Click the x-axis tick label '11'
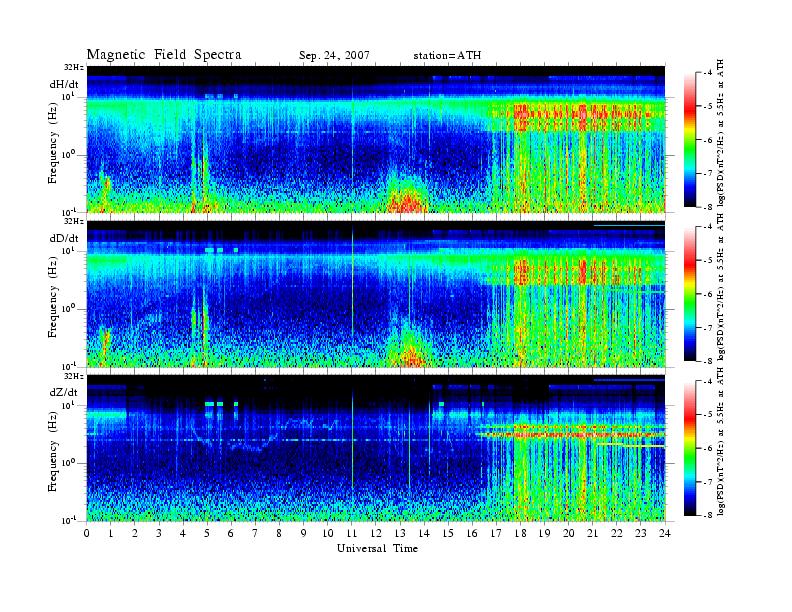792x612 pixels. pos(352,533)
